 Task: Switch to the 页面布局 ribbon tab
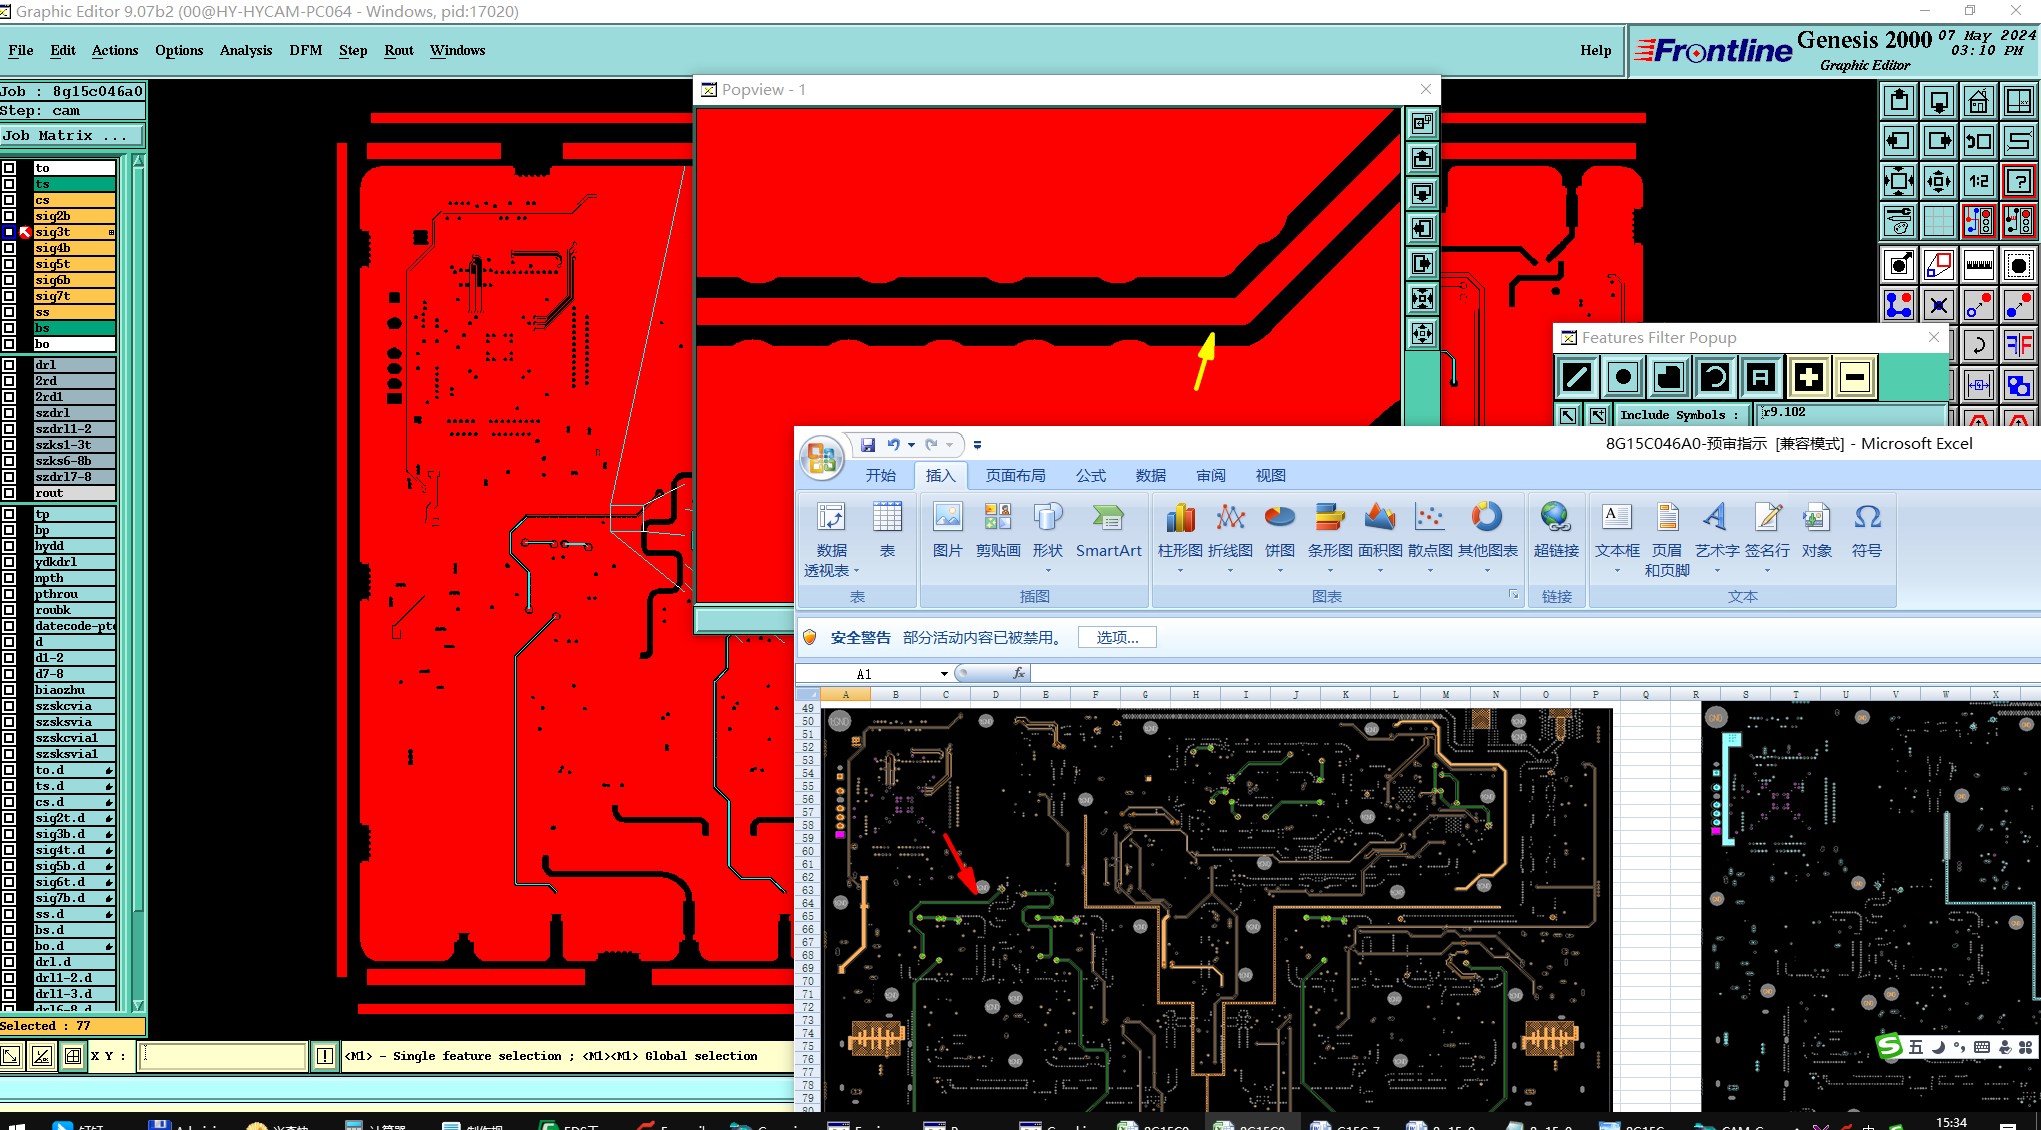pyautogui.click(x=1015, y=475)
